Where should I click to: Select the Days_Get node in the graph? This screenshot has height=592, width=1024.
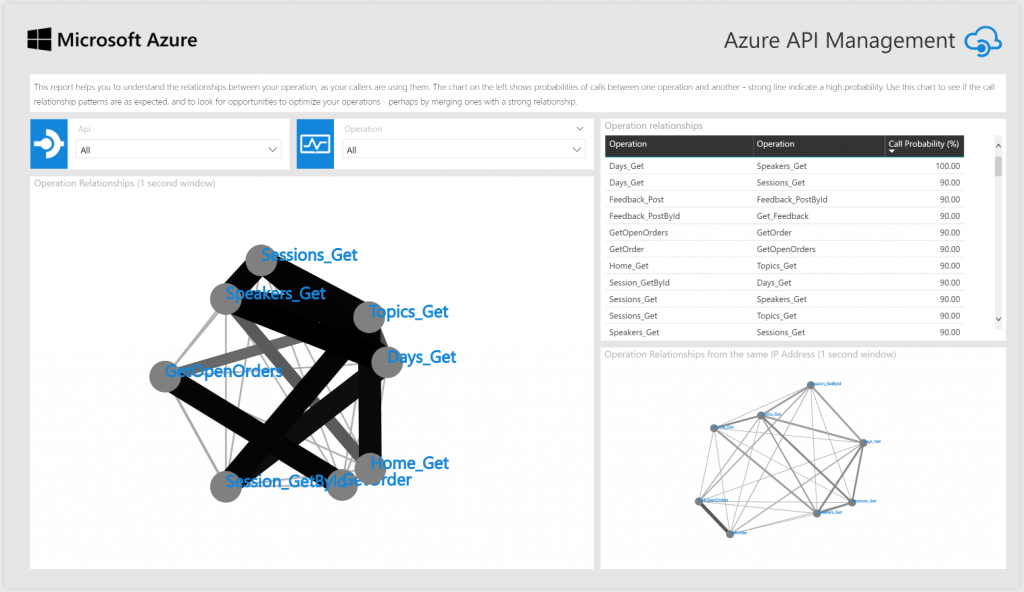point(387,362)
